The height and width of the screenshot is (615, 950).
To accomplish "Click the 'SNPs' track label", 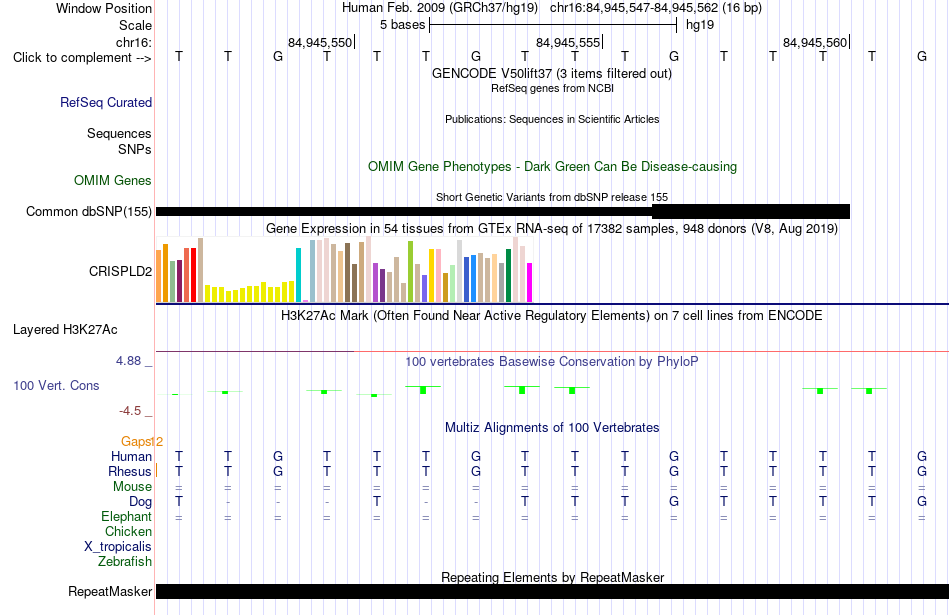I will (x=135, y=149).
